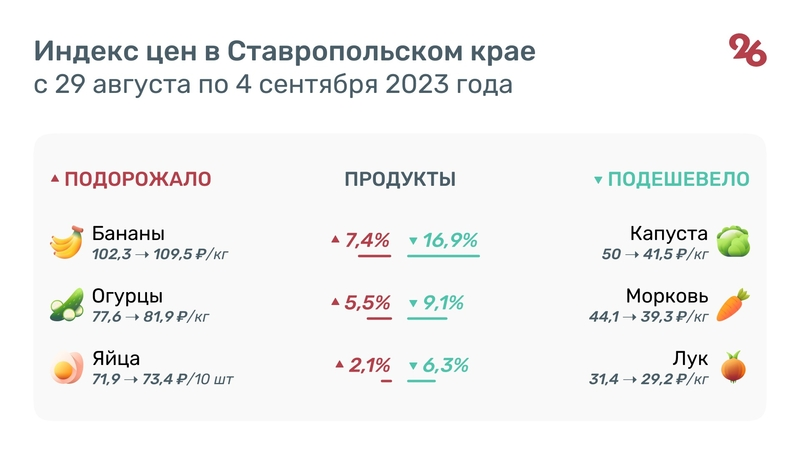Screen dimensions: 800x450
Task: Click the cucumber icon
Action: click(66, 305)
